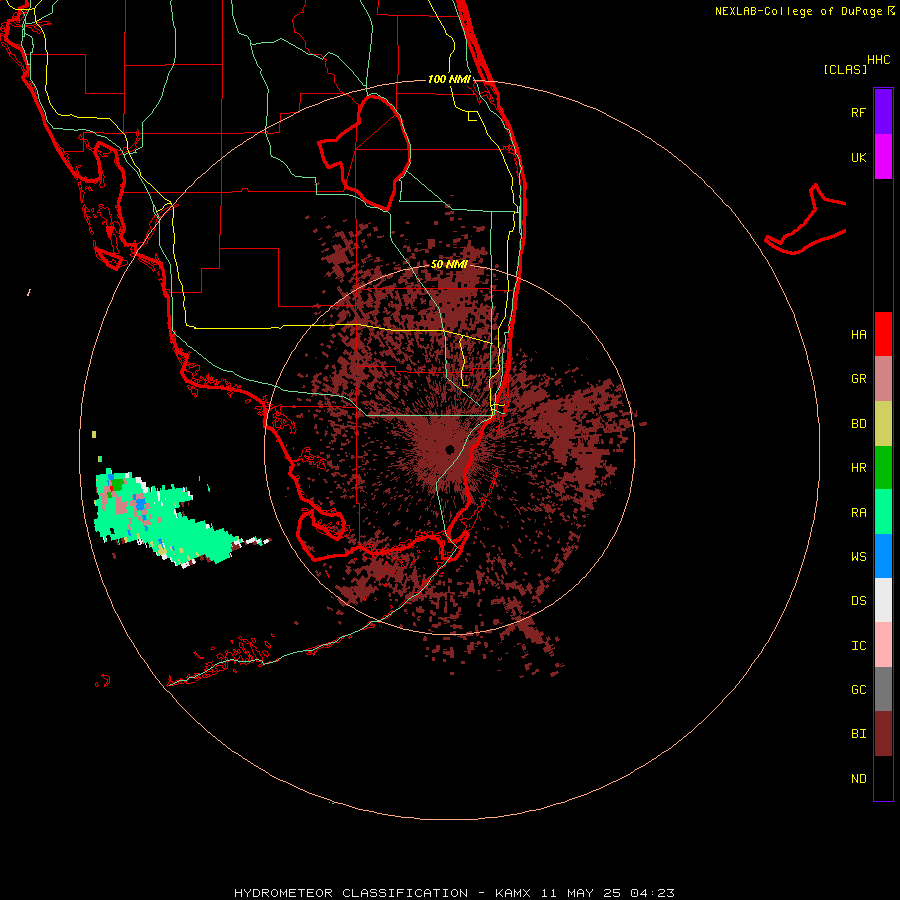Click the 100 NMI range ring label
The width and height of the screenshot is (900, 900).
click(x=449, y=79)
